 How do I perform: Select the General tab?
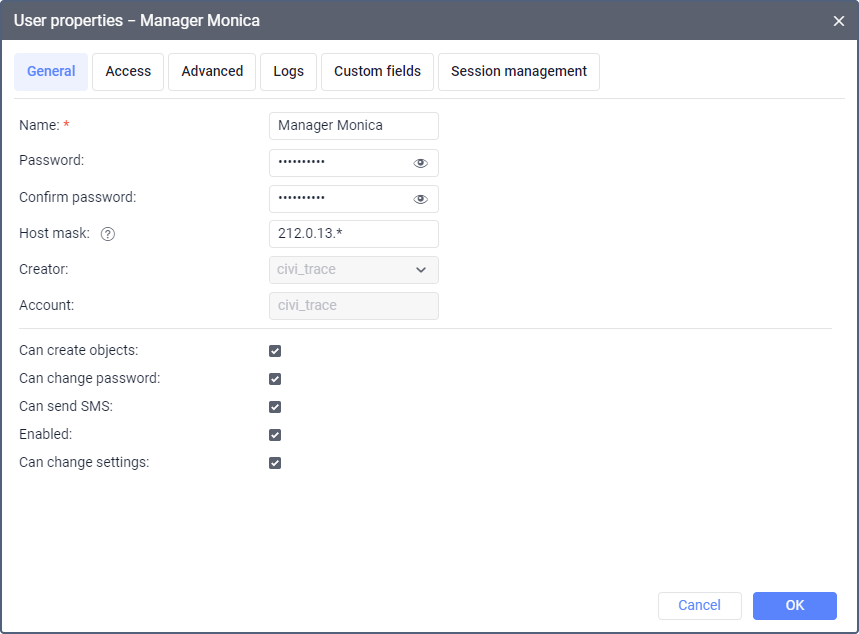51,72
